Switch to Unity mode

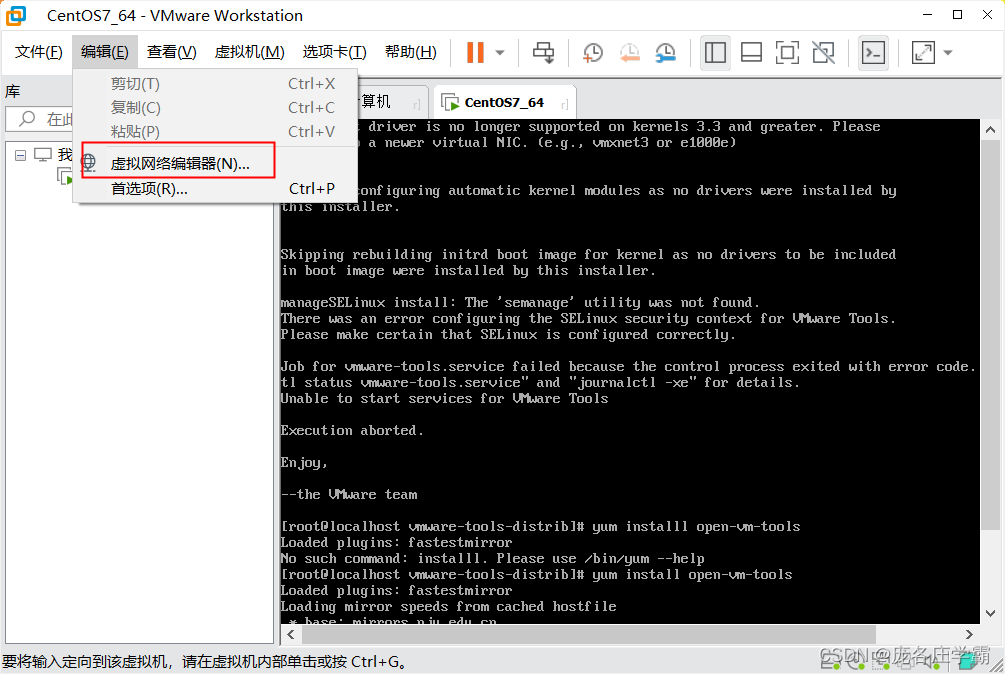(x=824, y=53)
